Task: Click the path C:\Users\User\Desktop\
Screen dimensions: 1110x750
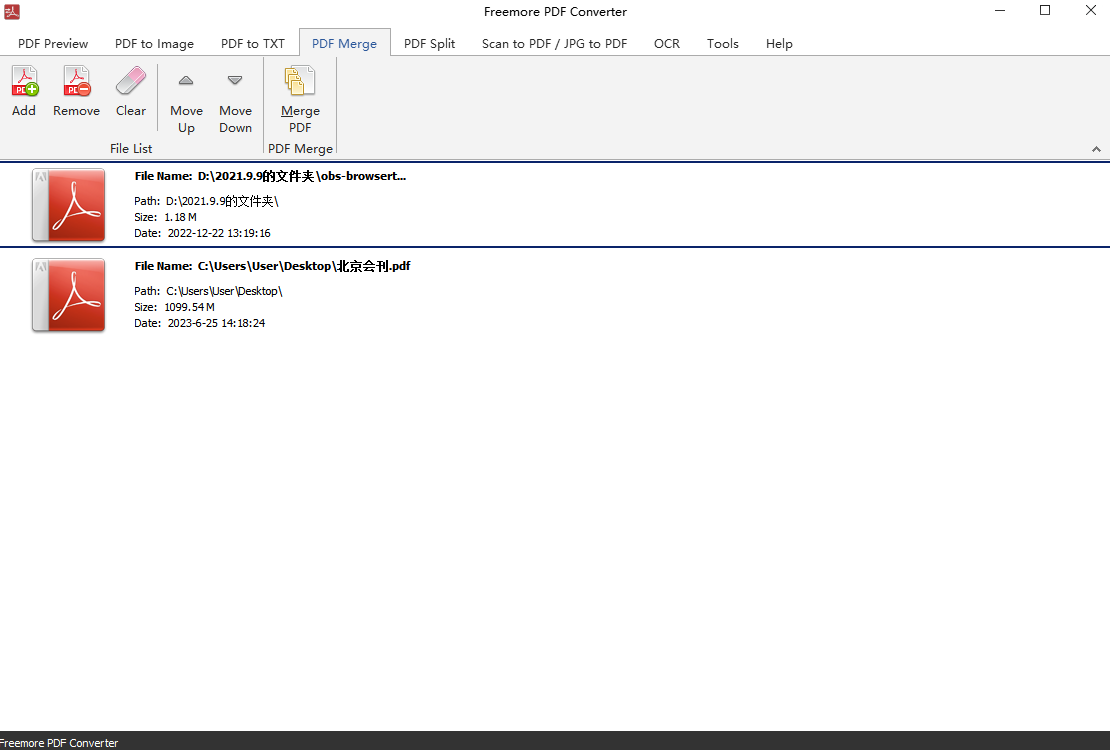Action: [x=224, y=291]
